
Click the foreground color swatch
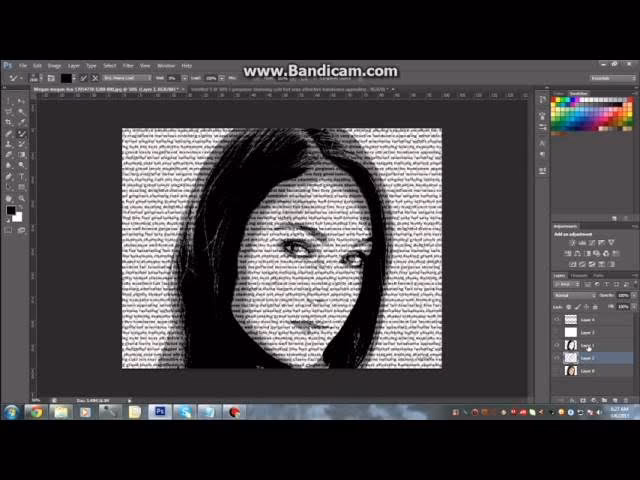coord(10,211)
